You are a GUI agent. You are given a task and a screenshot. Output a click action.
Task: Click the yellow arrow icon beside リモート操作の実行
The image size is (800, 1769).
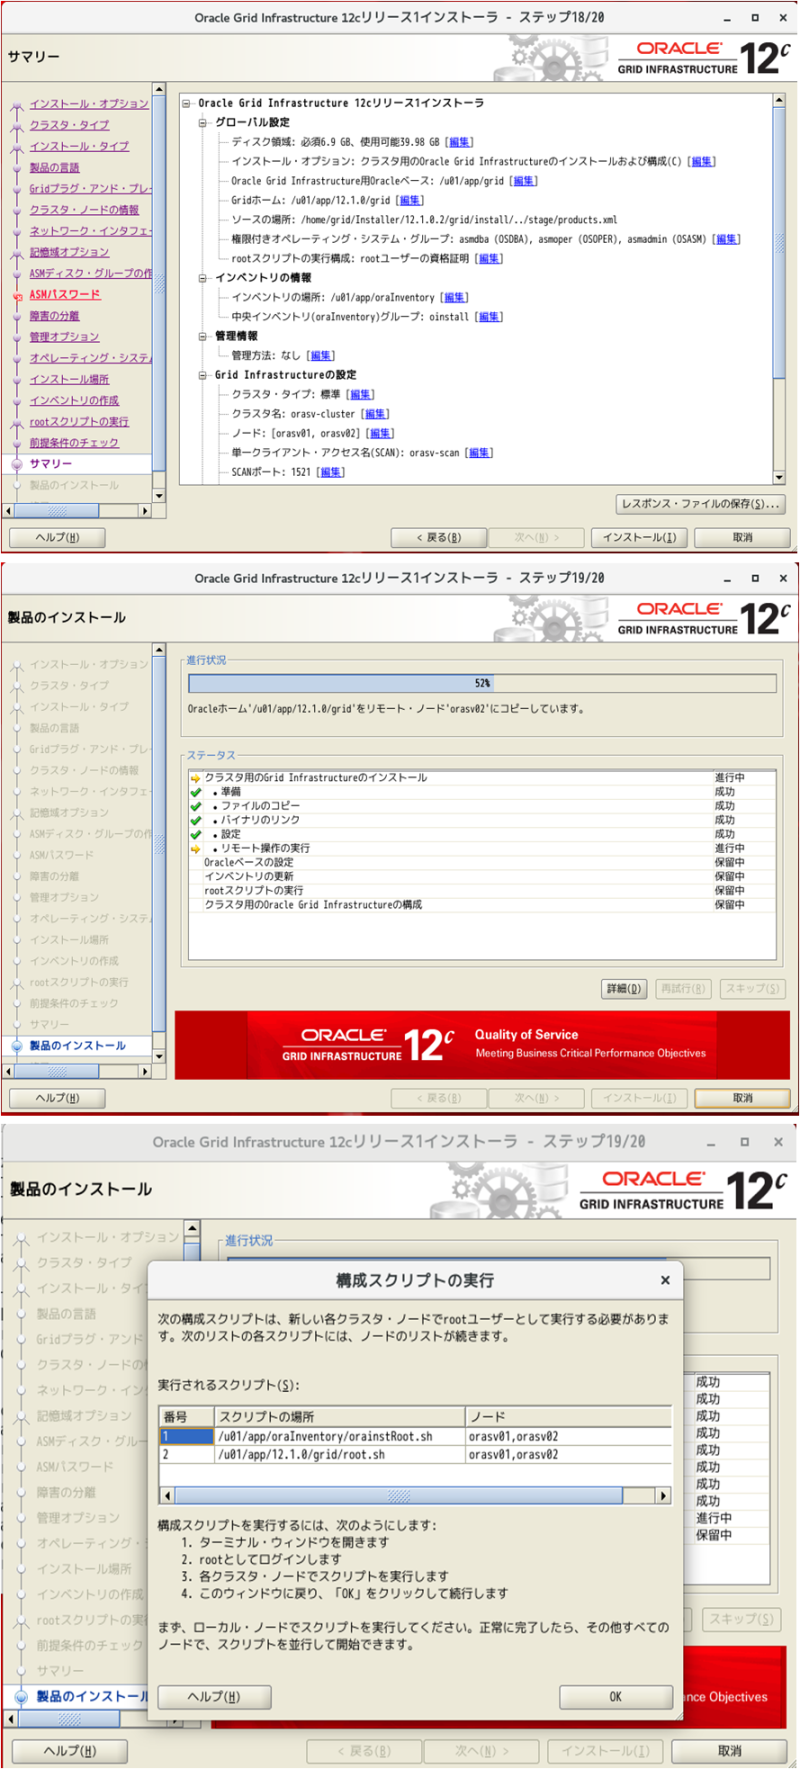point(196,848)
